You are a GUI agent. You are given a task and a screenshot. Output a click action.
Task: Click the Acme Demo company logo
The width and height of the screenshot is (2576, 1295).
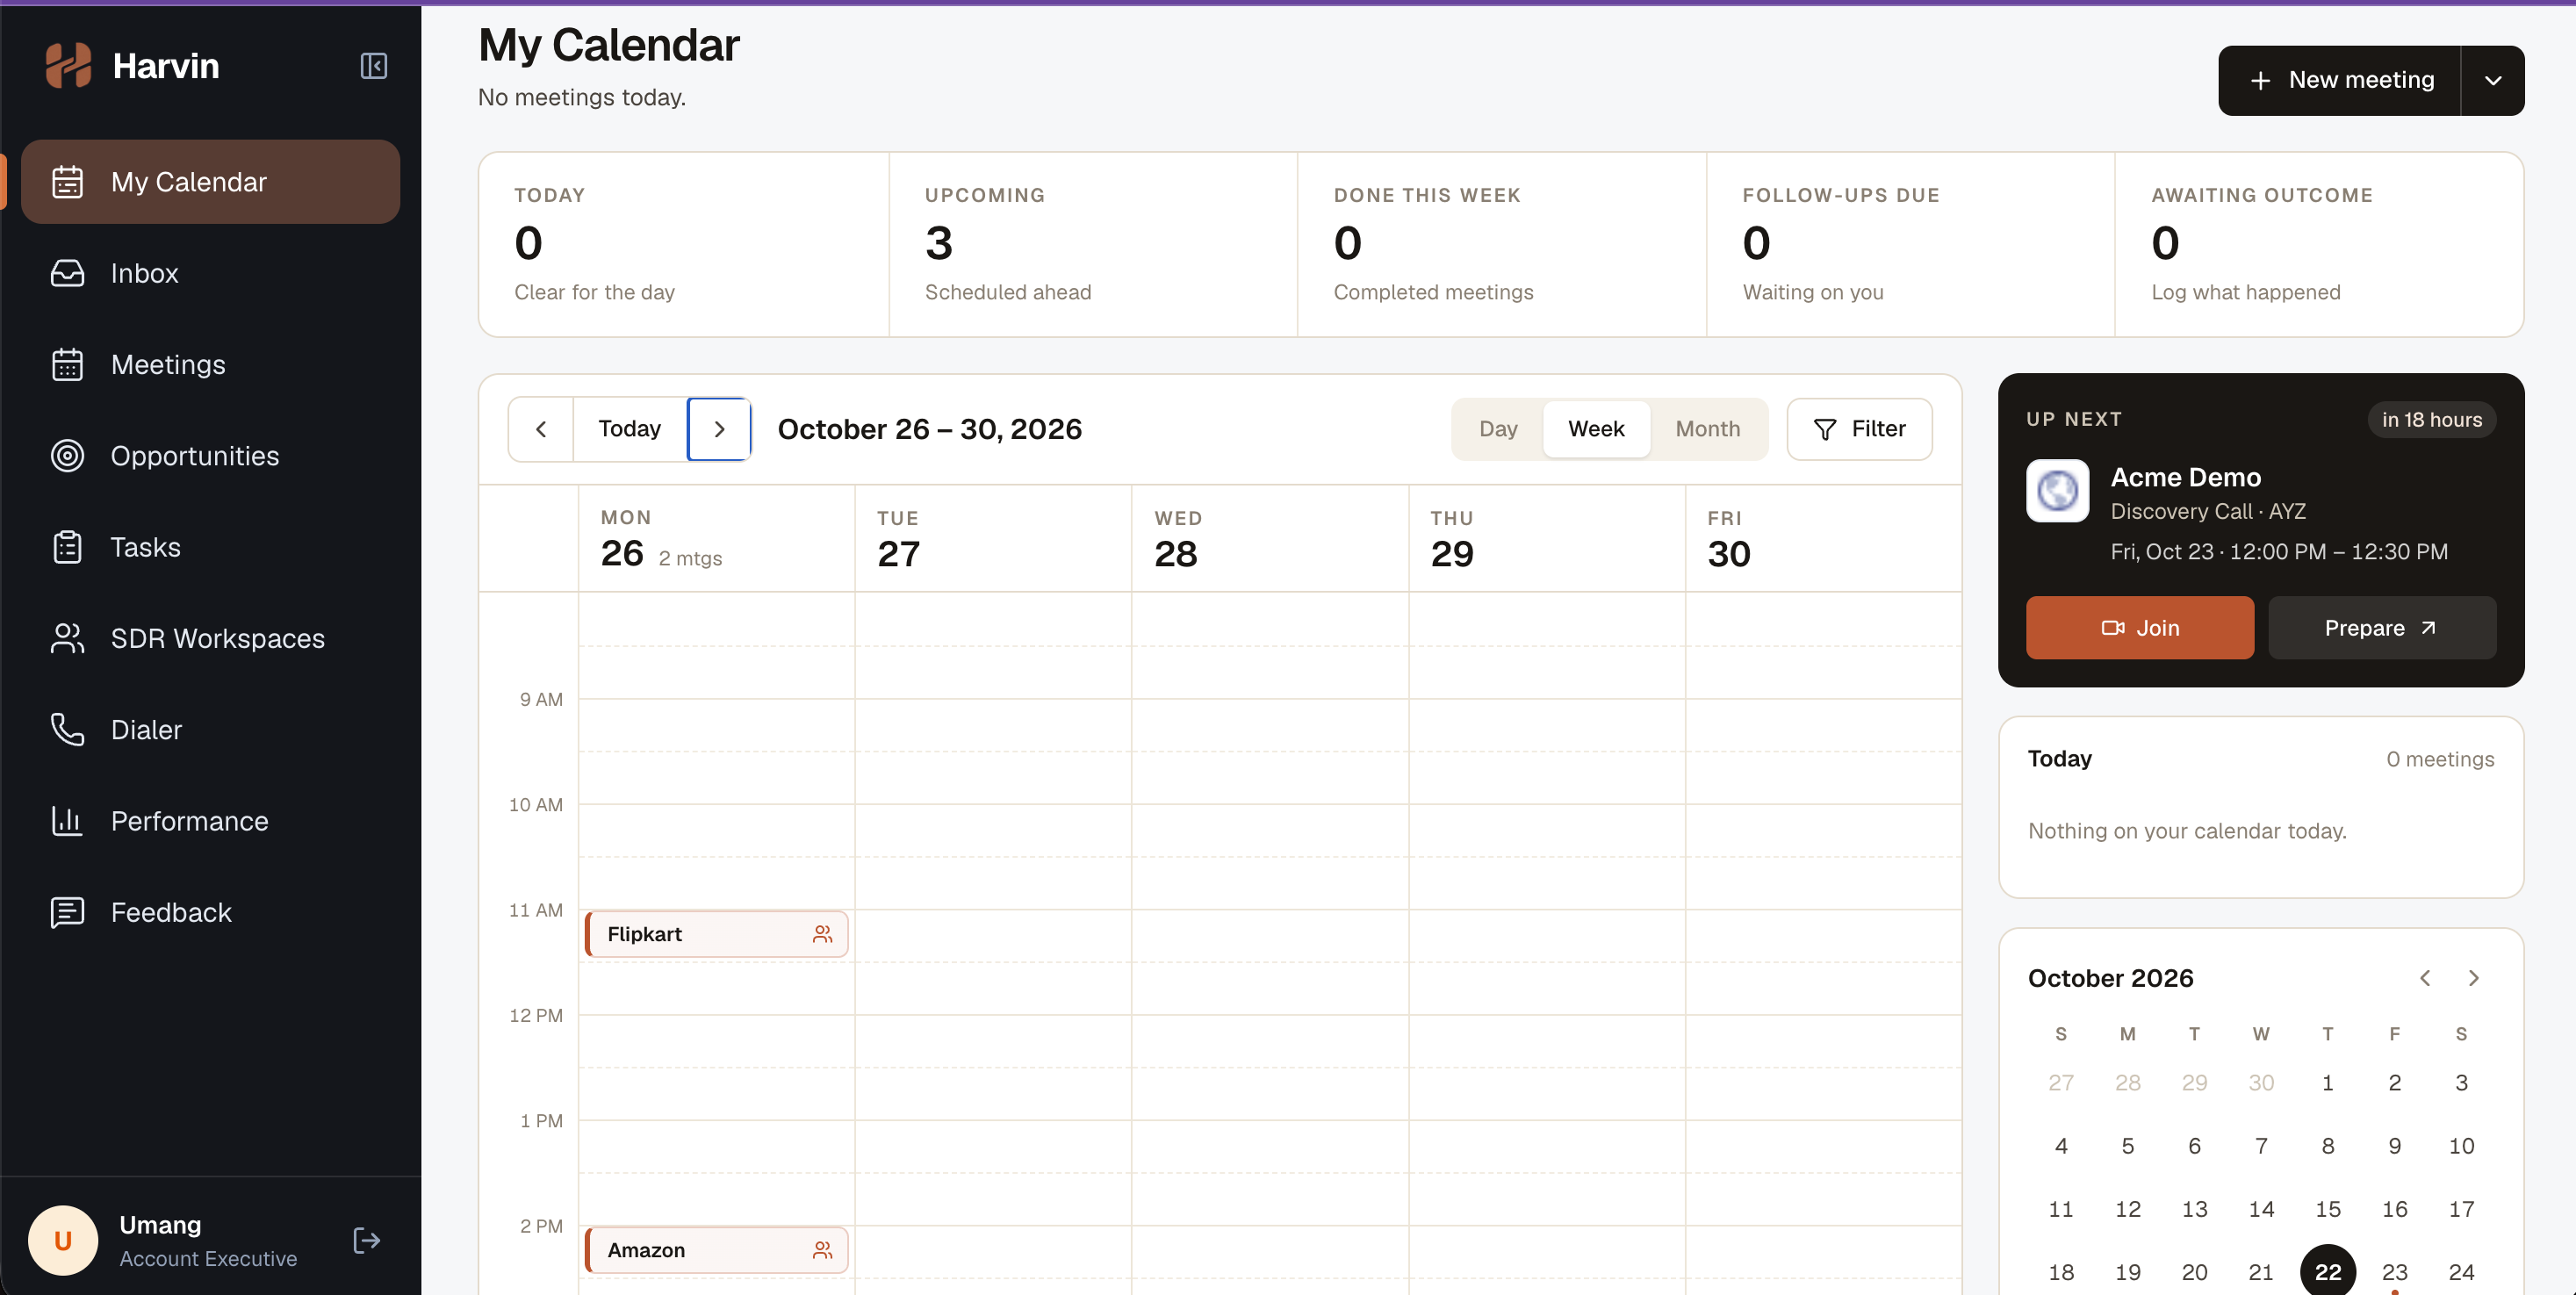pos(2058,491)
